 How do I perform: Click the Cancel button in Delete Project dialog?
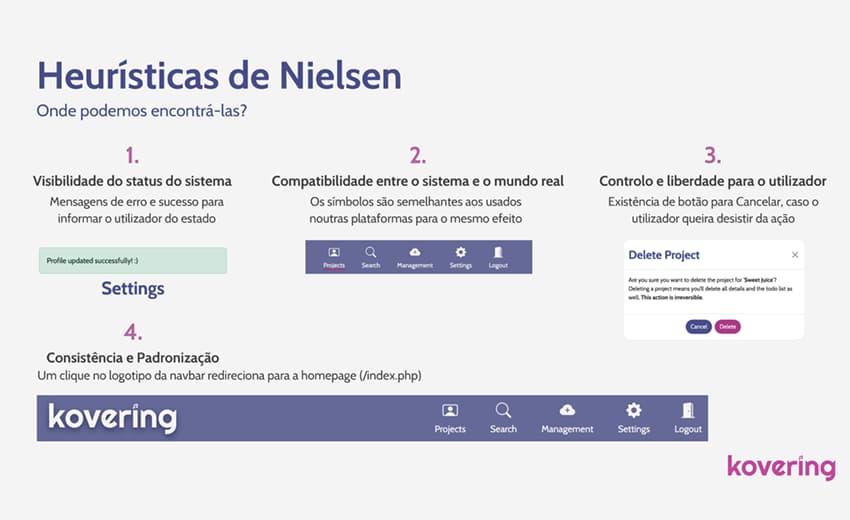coord(698,326)
